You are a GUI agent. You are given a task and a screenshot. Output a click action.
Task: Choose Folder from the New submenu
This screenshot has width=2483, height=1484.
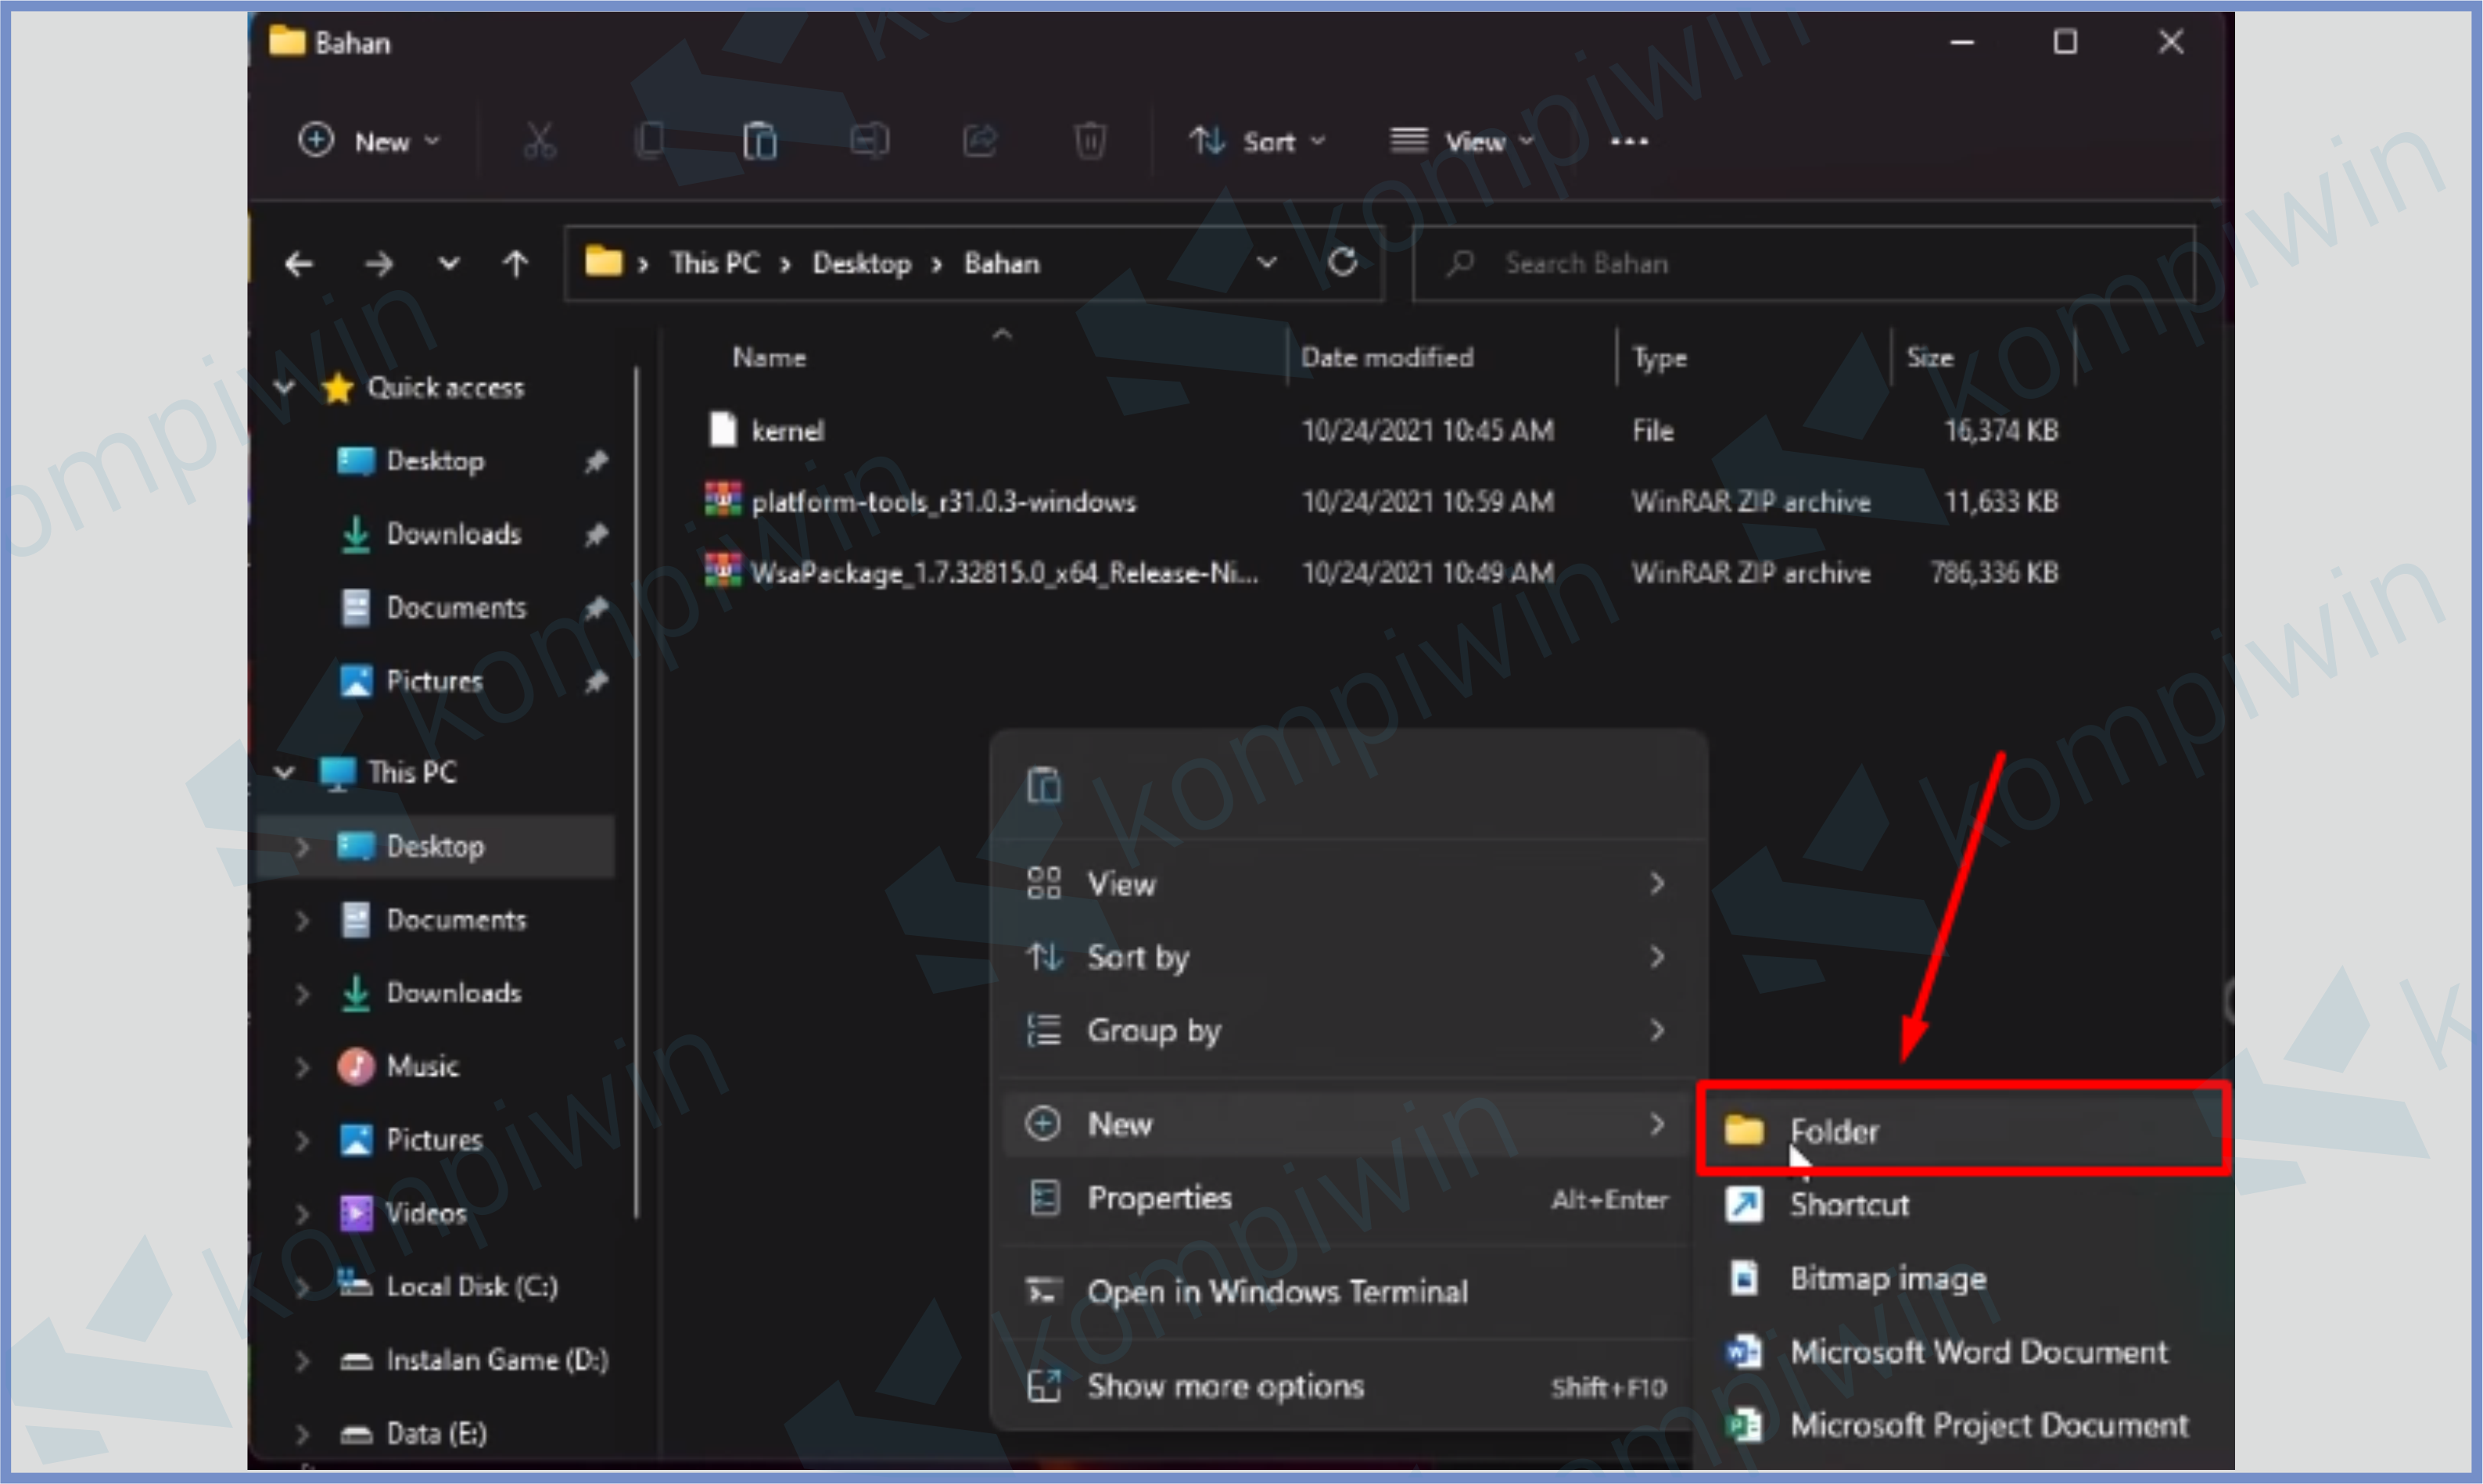(1833, 1131)
